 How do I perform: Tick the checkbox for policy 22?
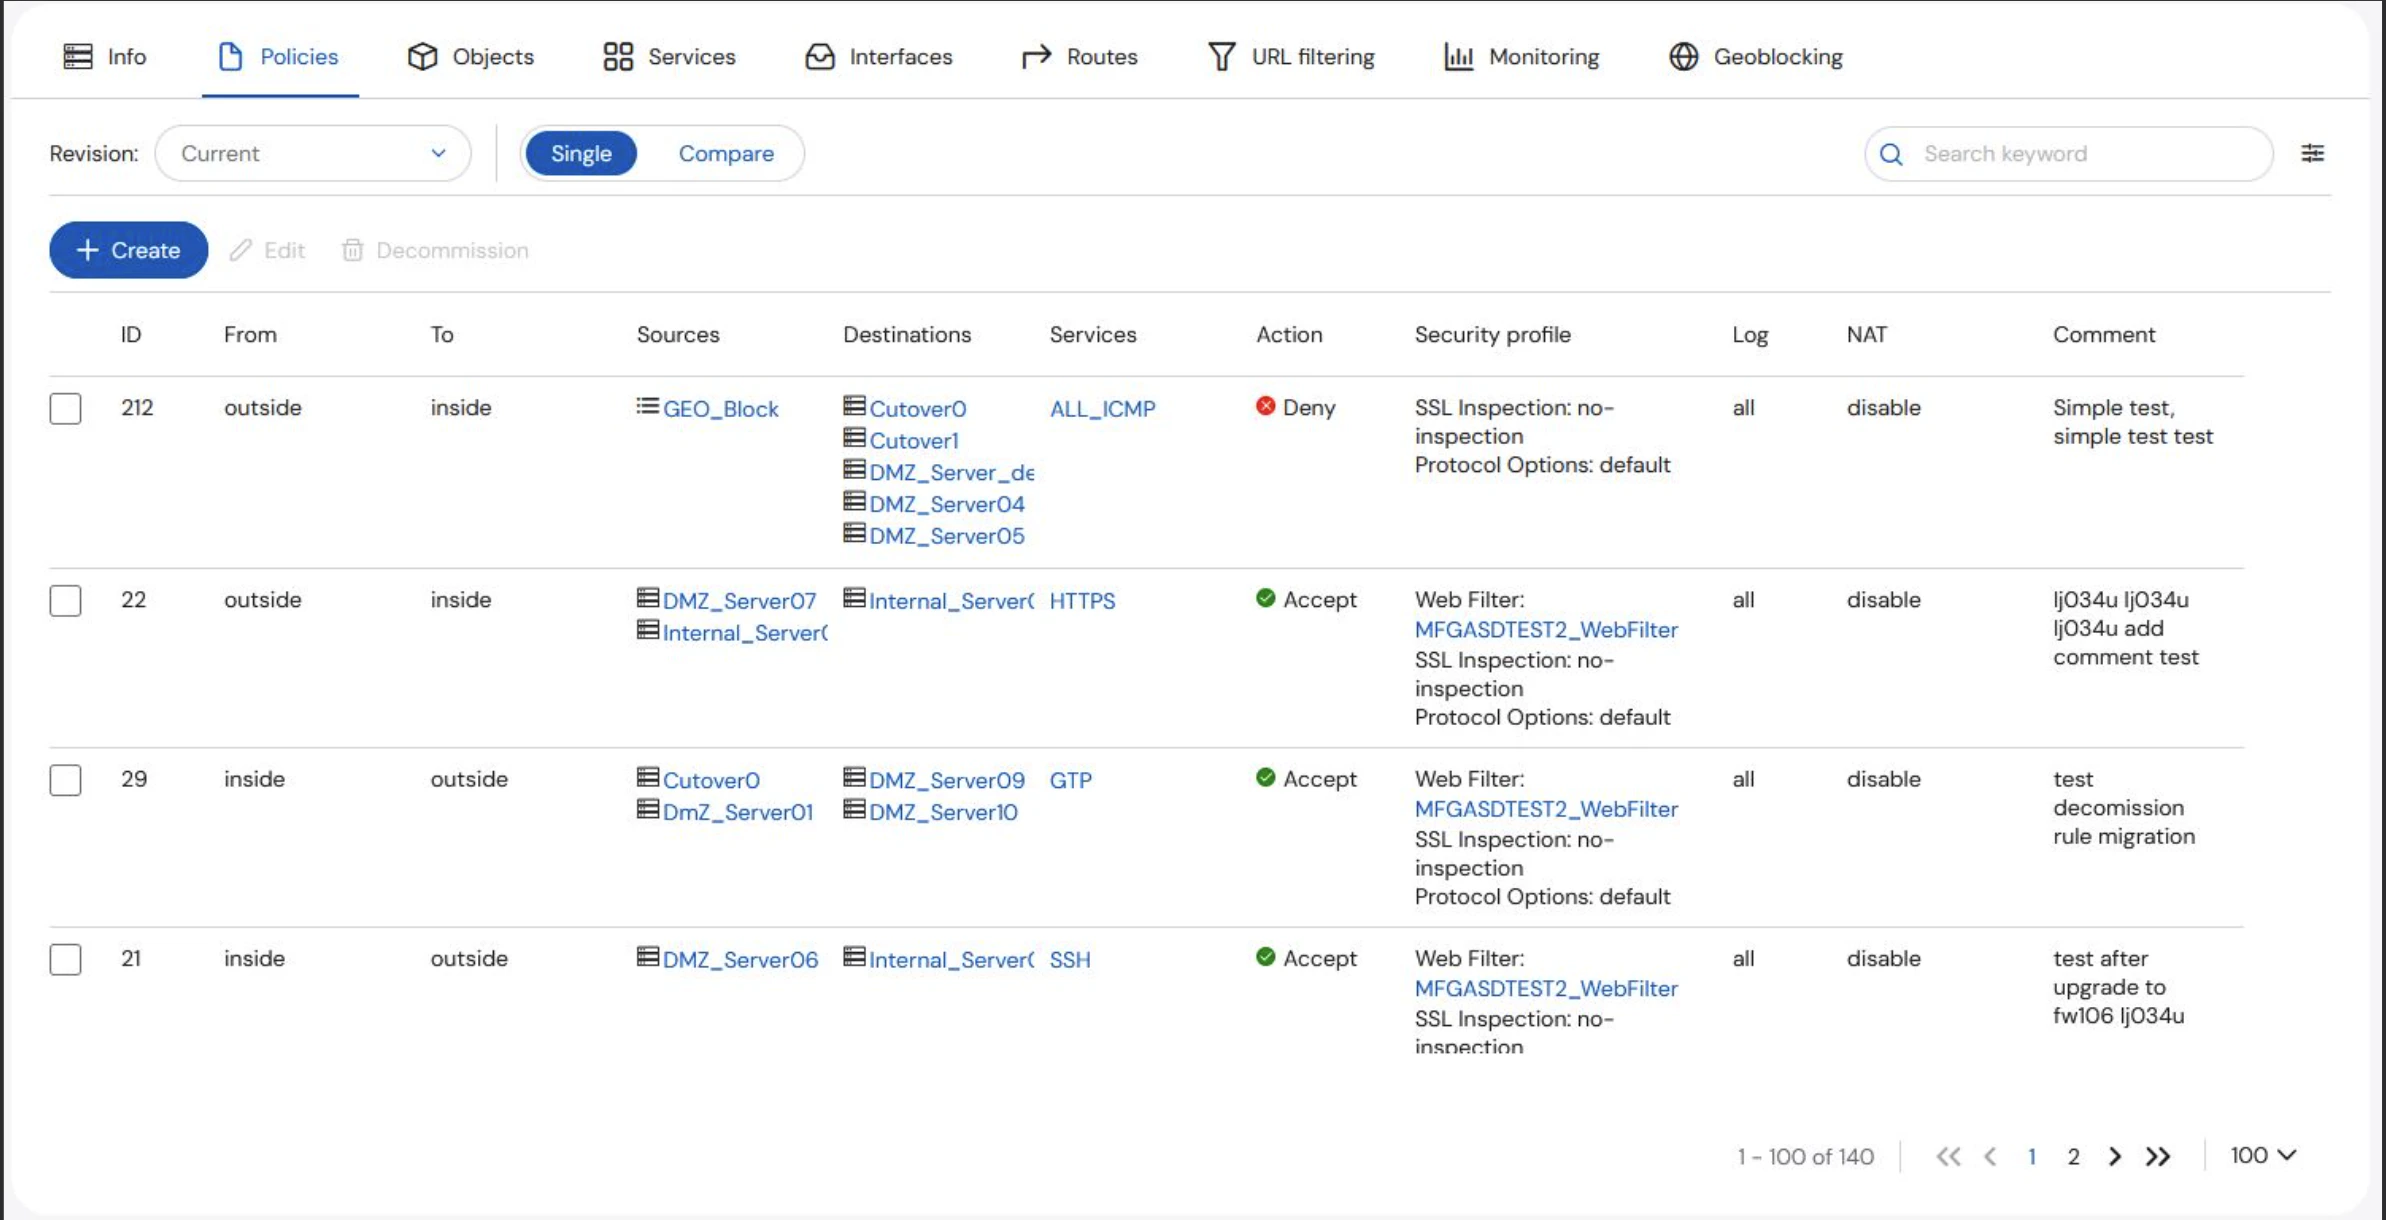(66, 600)
